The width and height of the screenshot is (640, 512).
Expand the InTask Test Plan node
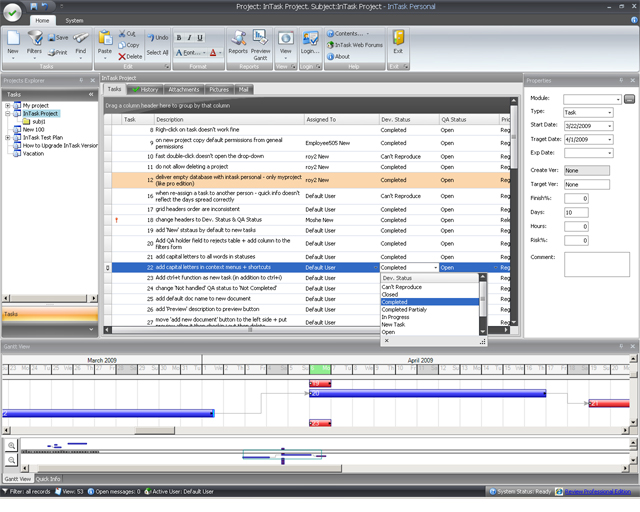(7, 138)
